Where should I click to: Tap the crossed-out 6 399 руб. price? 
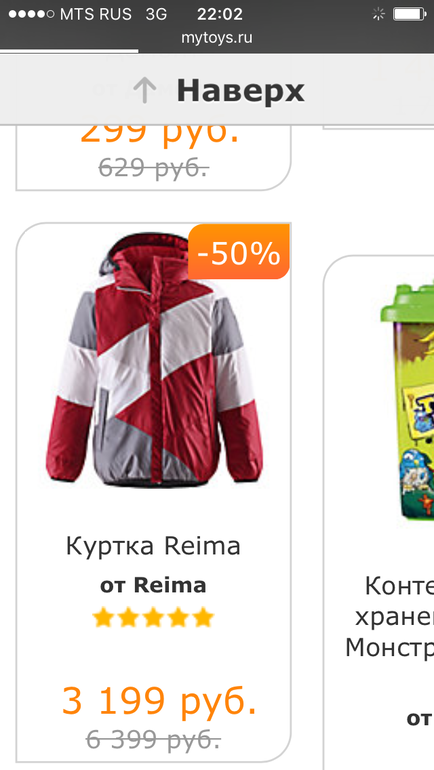[153, 739]
